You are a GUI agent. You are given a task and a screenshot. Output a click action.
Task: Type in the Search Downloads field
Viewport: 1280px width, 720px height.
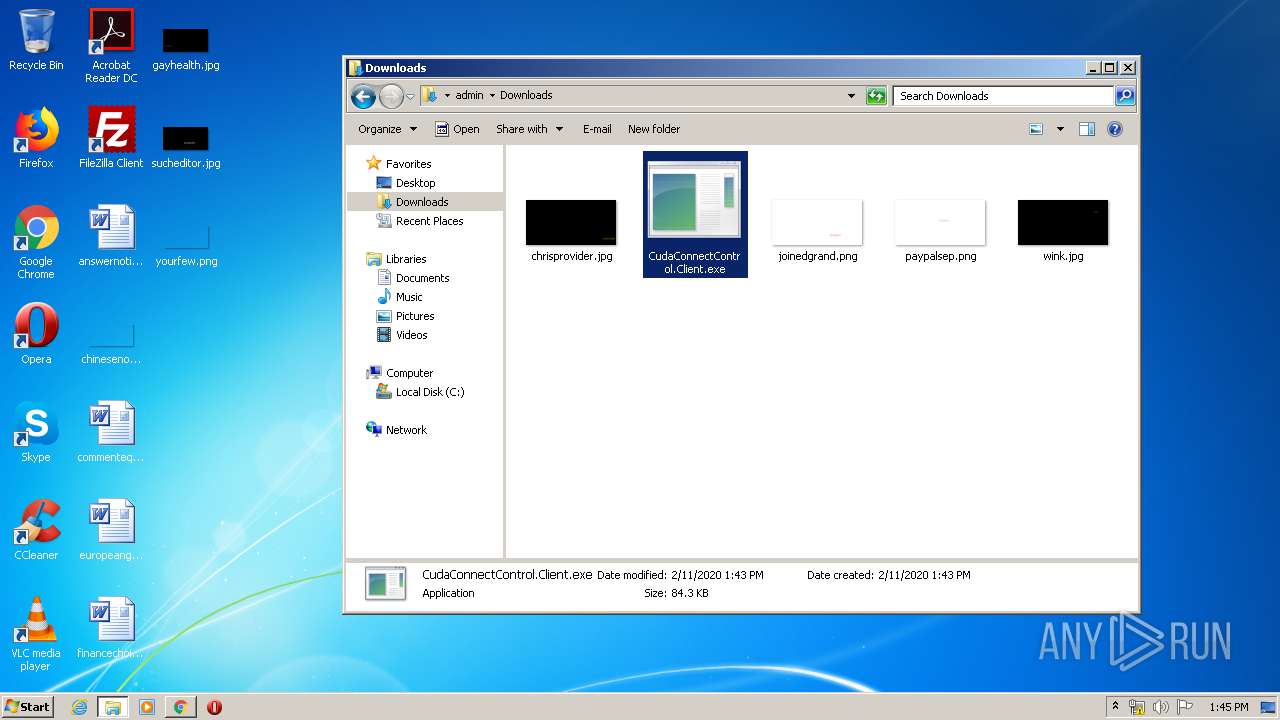[x=1003, y=96]
